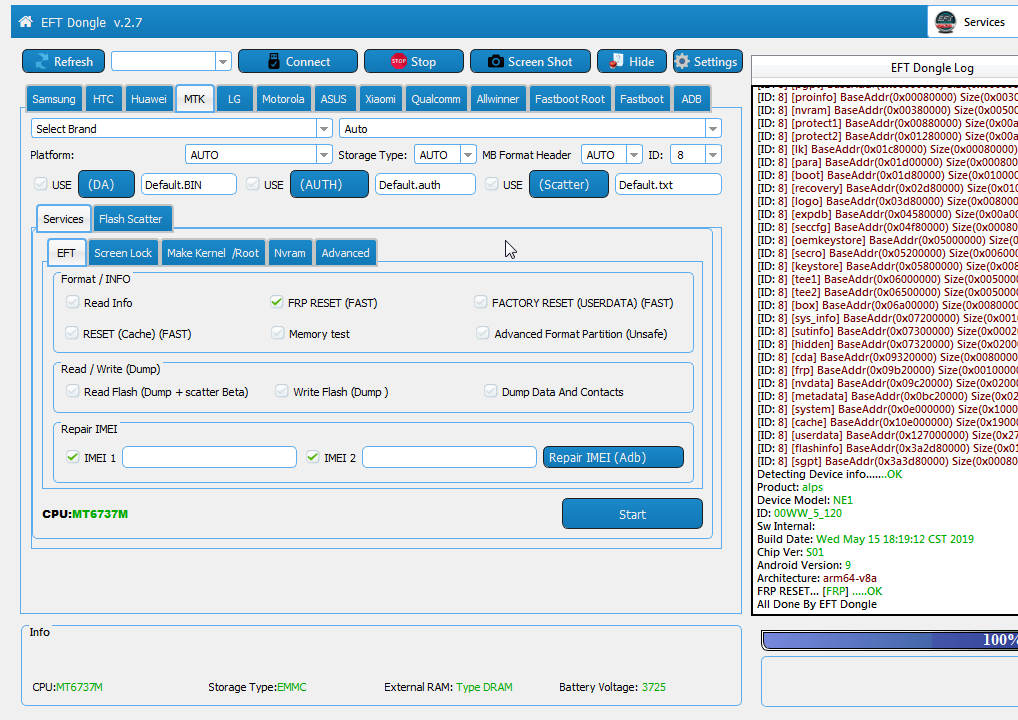Image resolution: width=1018 pixels, height=720 pixels.
Task: Click the (Scatter) file button
Action: pos(569,184)
